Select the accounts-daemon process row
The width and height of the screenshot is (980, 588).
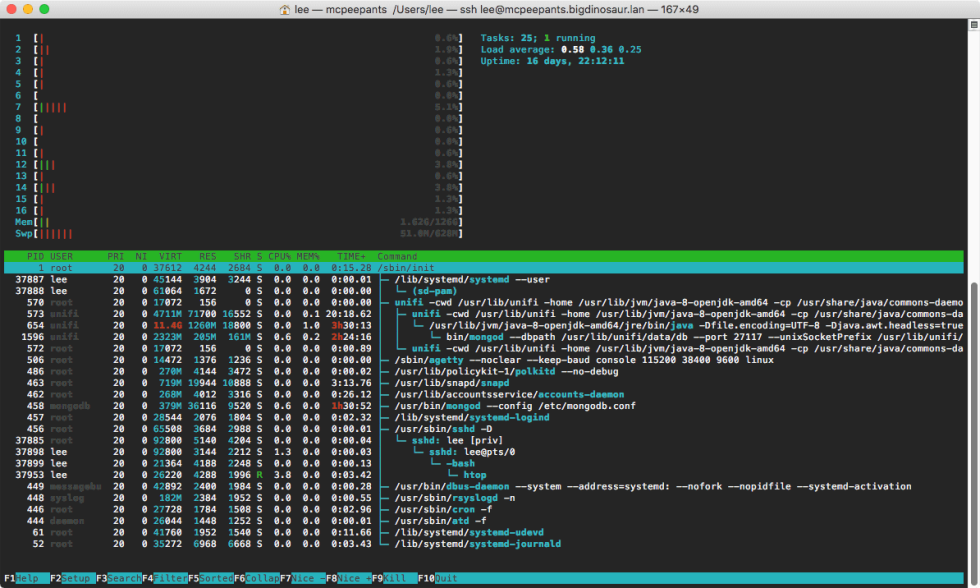tap(484, 394)
